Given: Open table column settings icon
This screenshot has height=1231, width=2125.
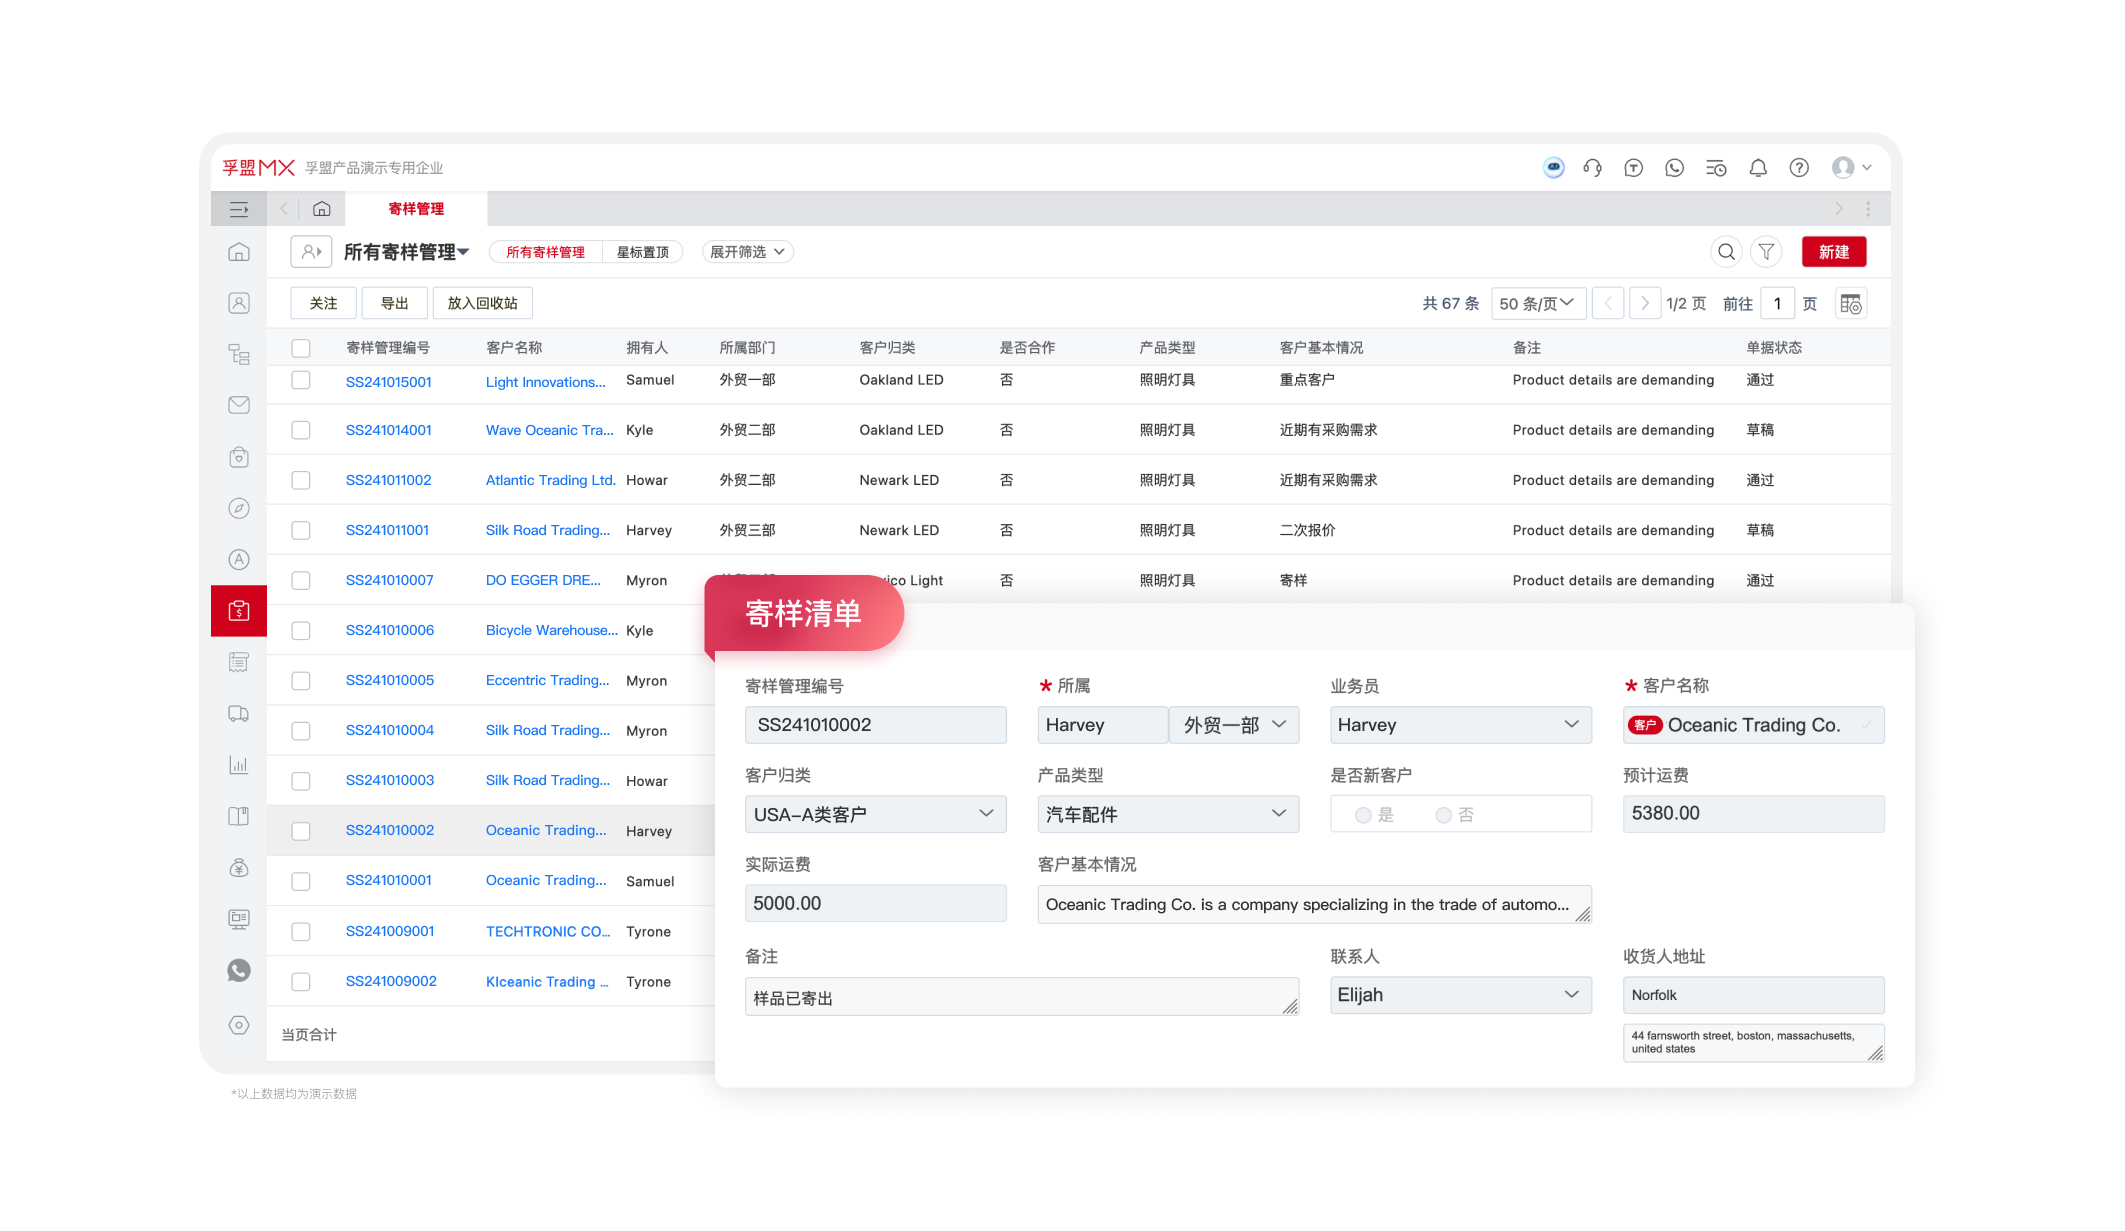Looking at the screenshot, I should point(1851,303).
